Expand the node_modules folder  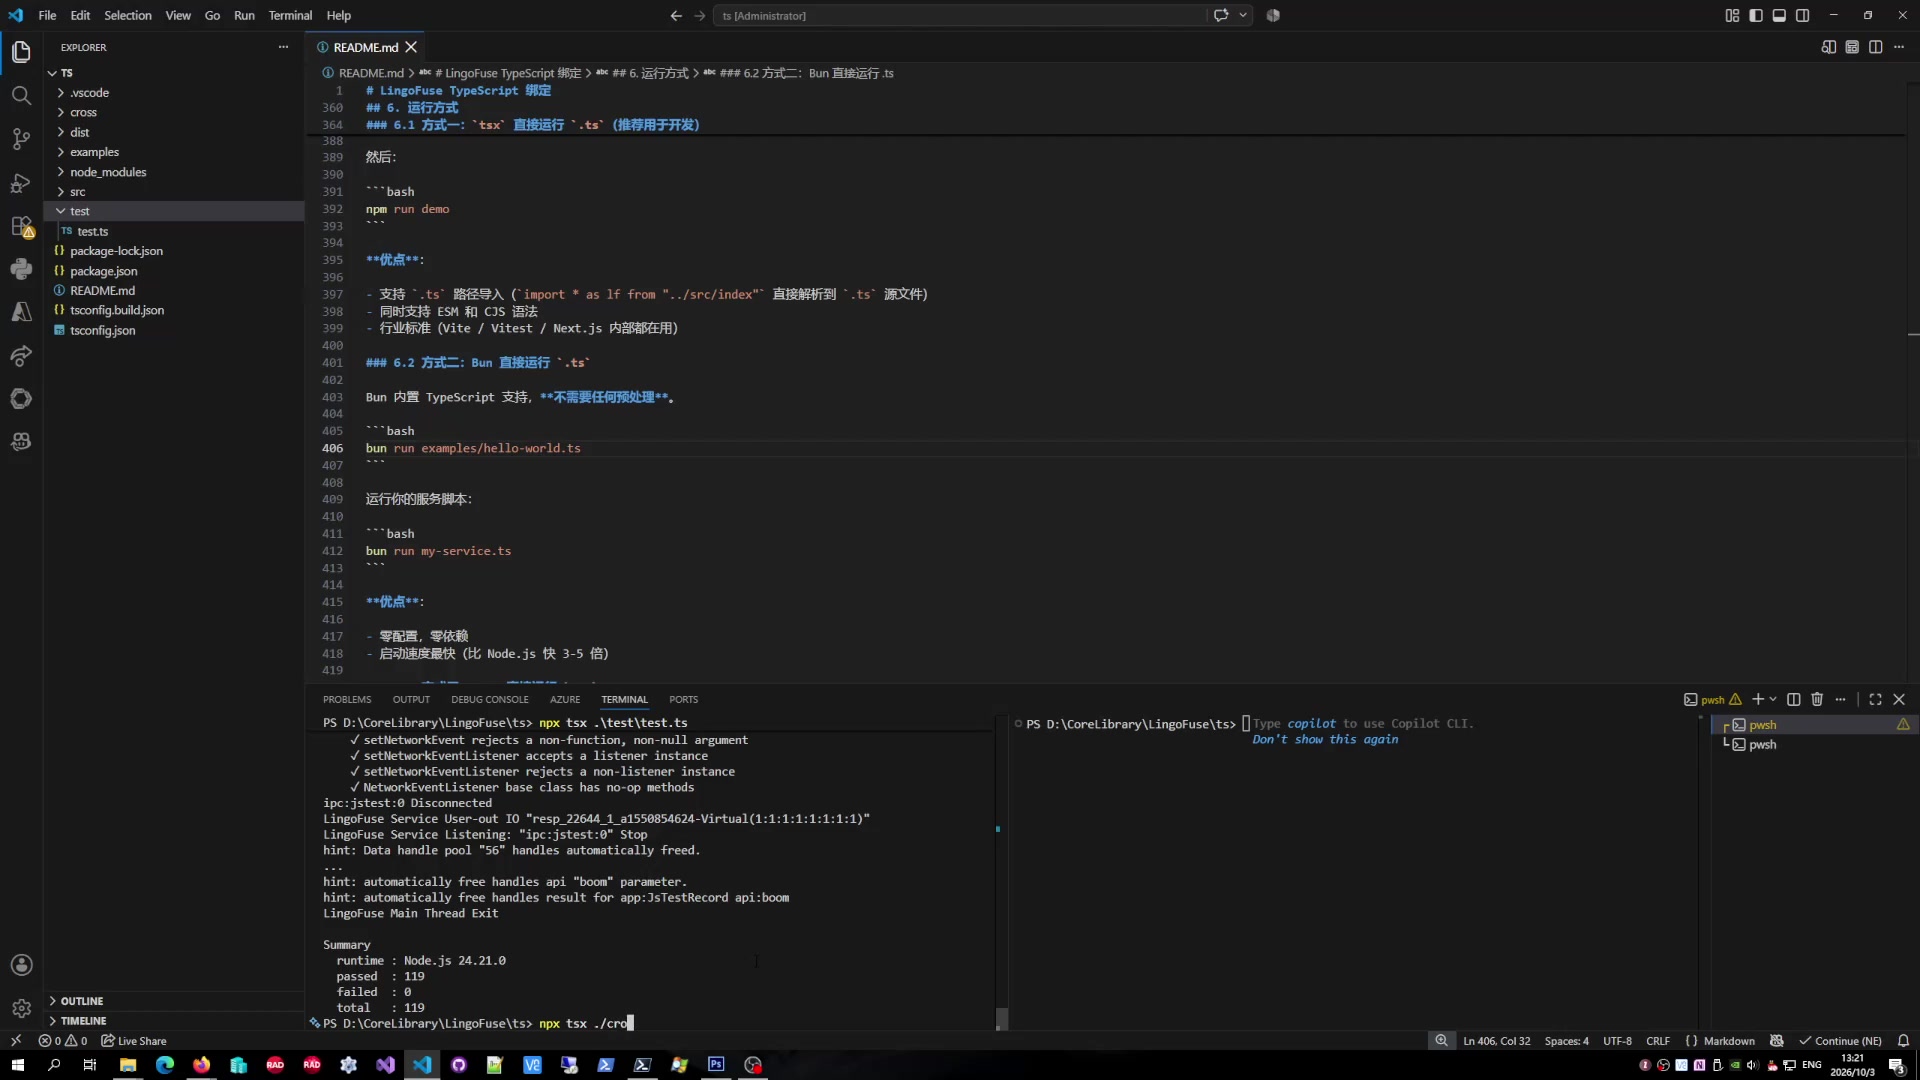pos(173,172)
